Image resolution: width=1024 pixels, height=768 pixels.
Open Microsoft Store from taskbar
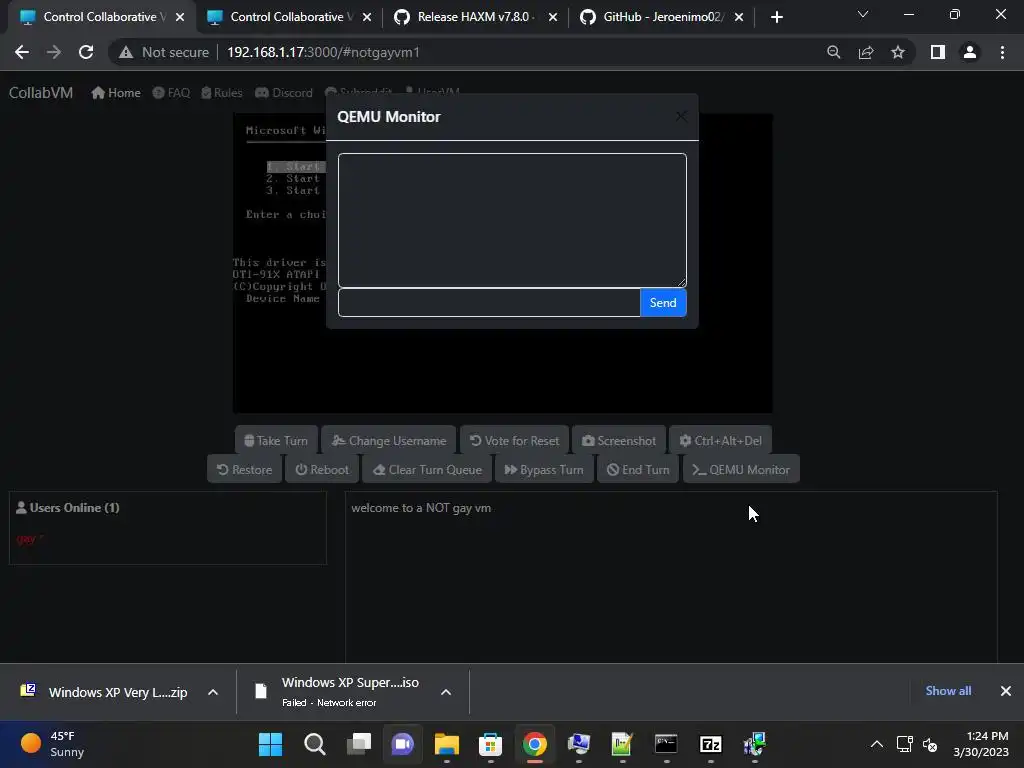point(490,744)
